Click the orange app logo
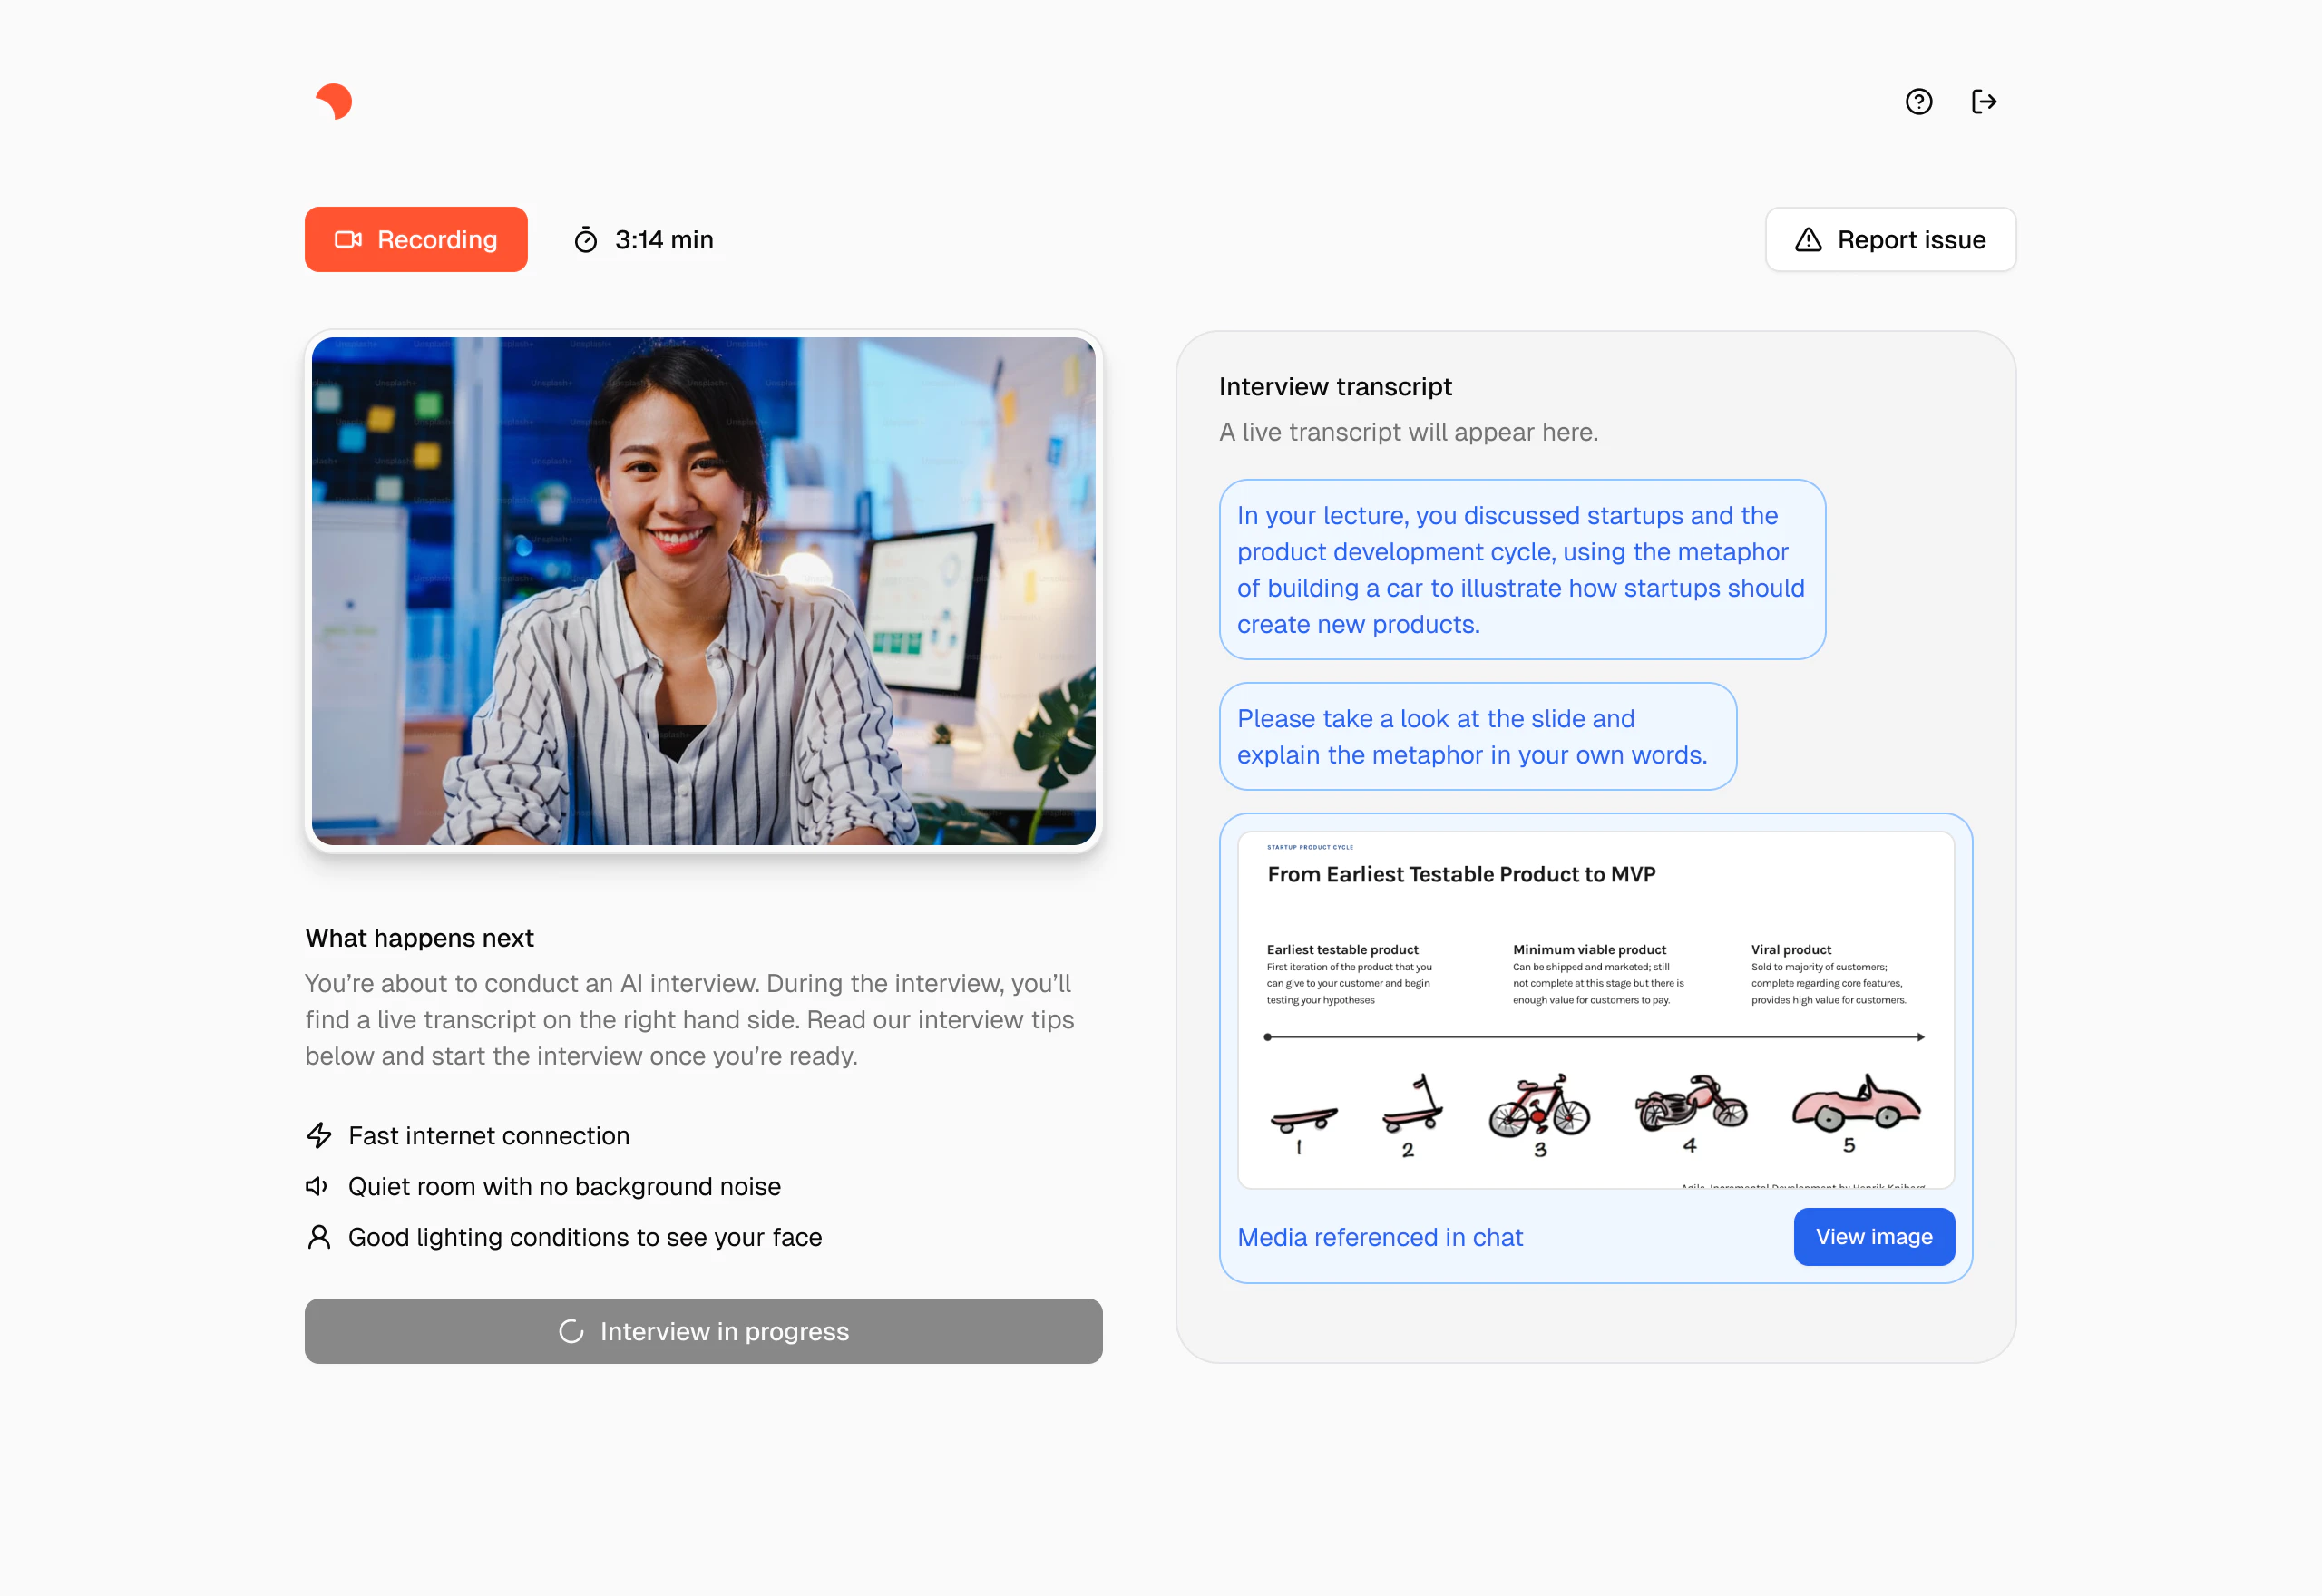 coord(334,101)
